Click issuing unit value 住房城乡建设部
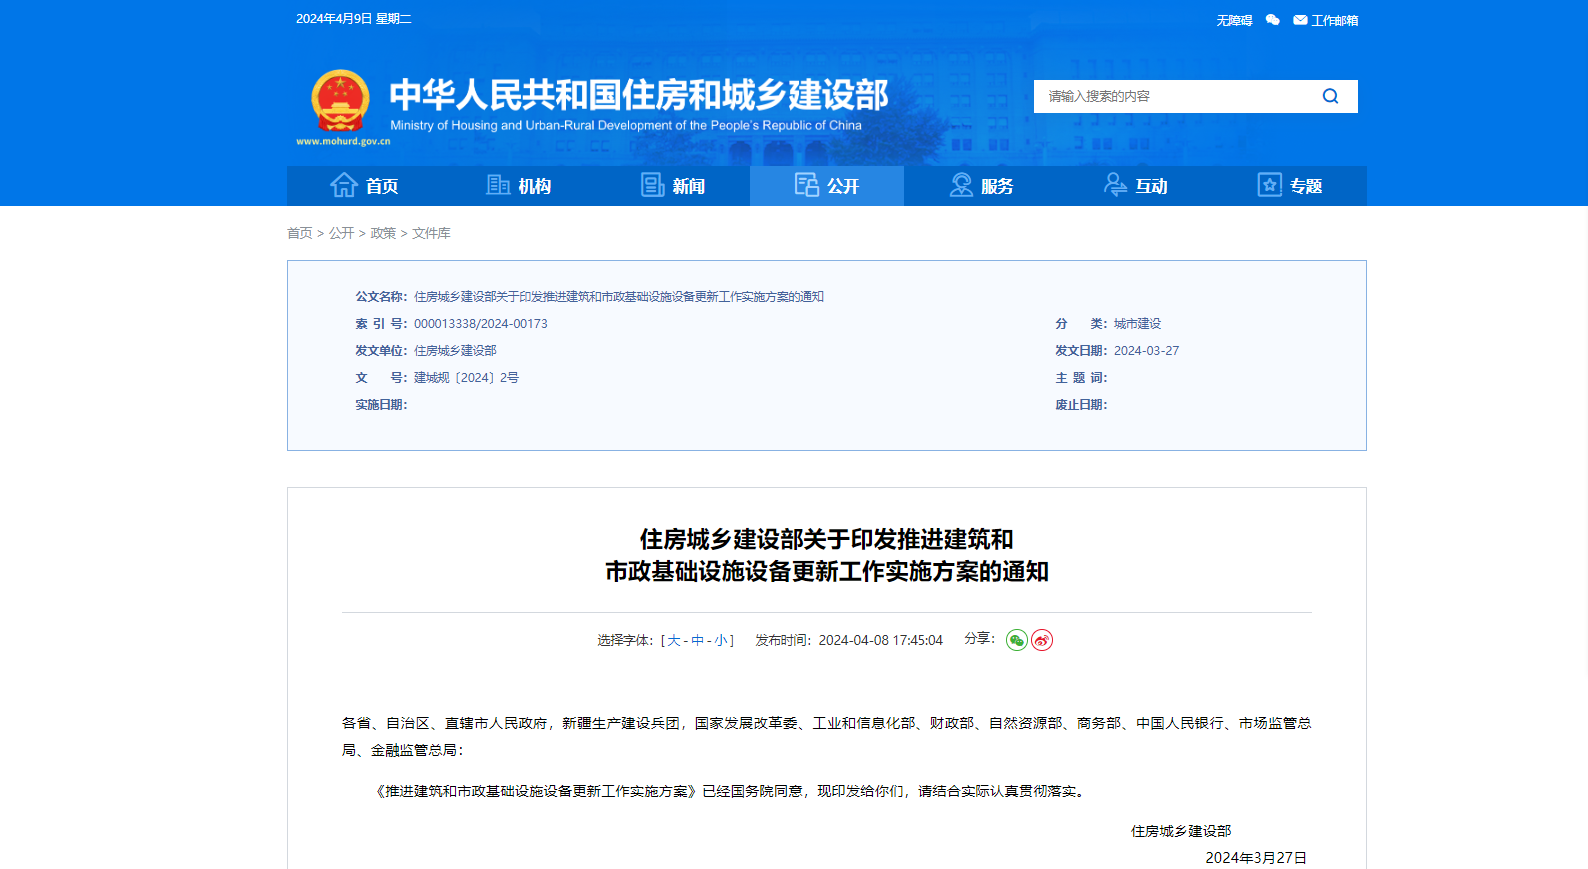The width and height of the screenshot is (1588, 869). [x=455, y=351]
